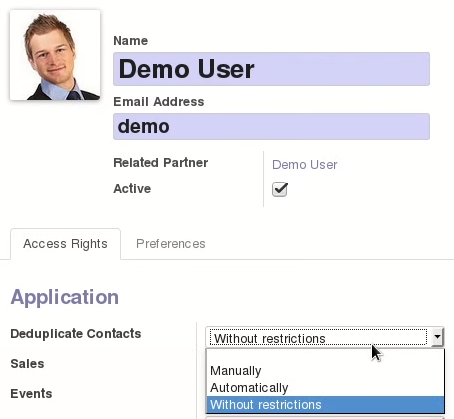Click the Sales label

(27, 364)
